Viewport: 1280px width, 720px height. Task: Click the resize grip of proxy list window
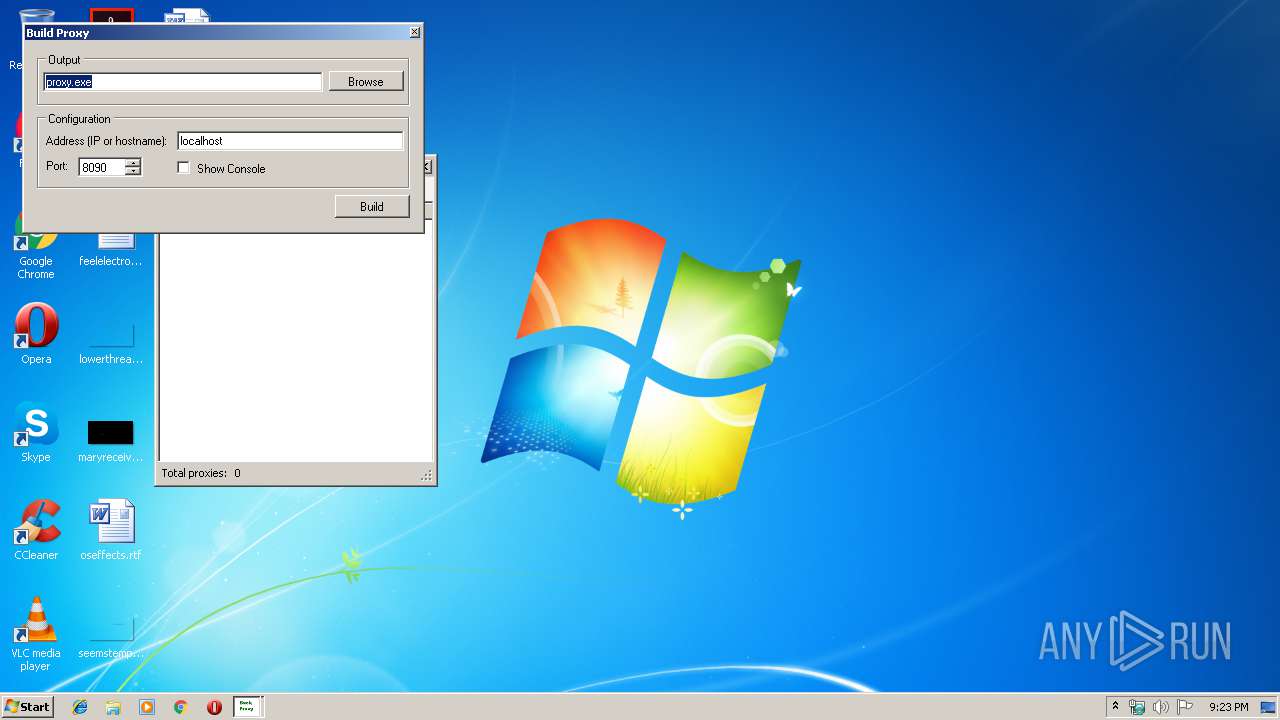tap(427, 477)
